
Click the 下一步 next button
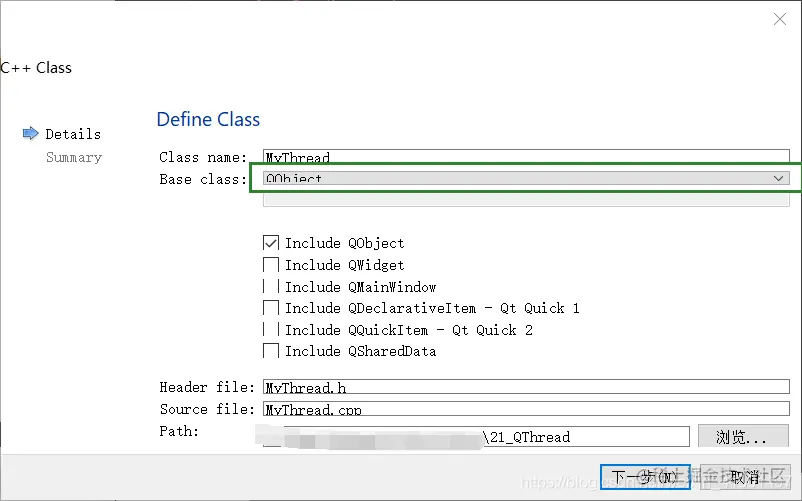click(645, 477)
